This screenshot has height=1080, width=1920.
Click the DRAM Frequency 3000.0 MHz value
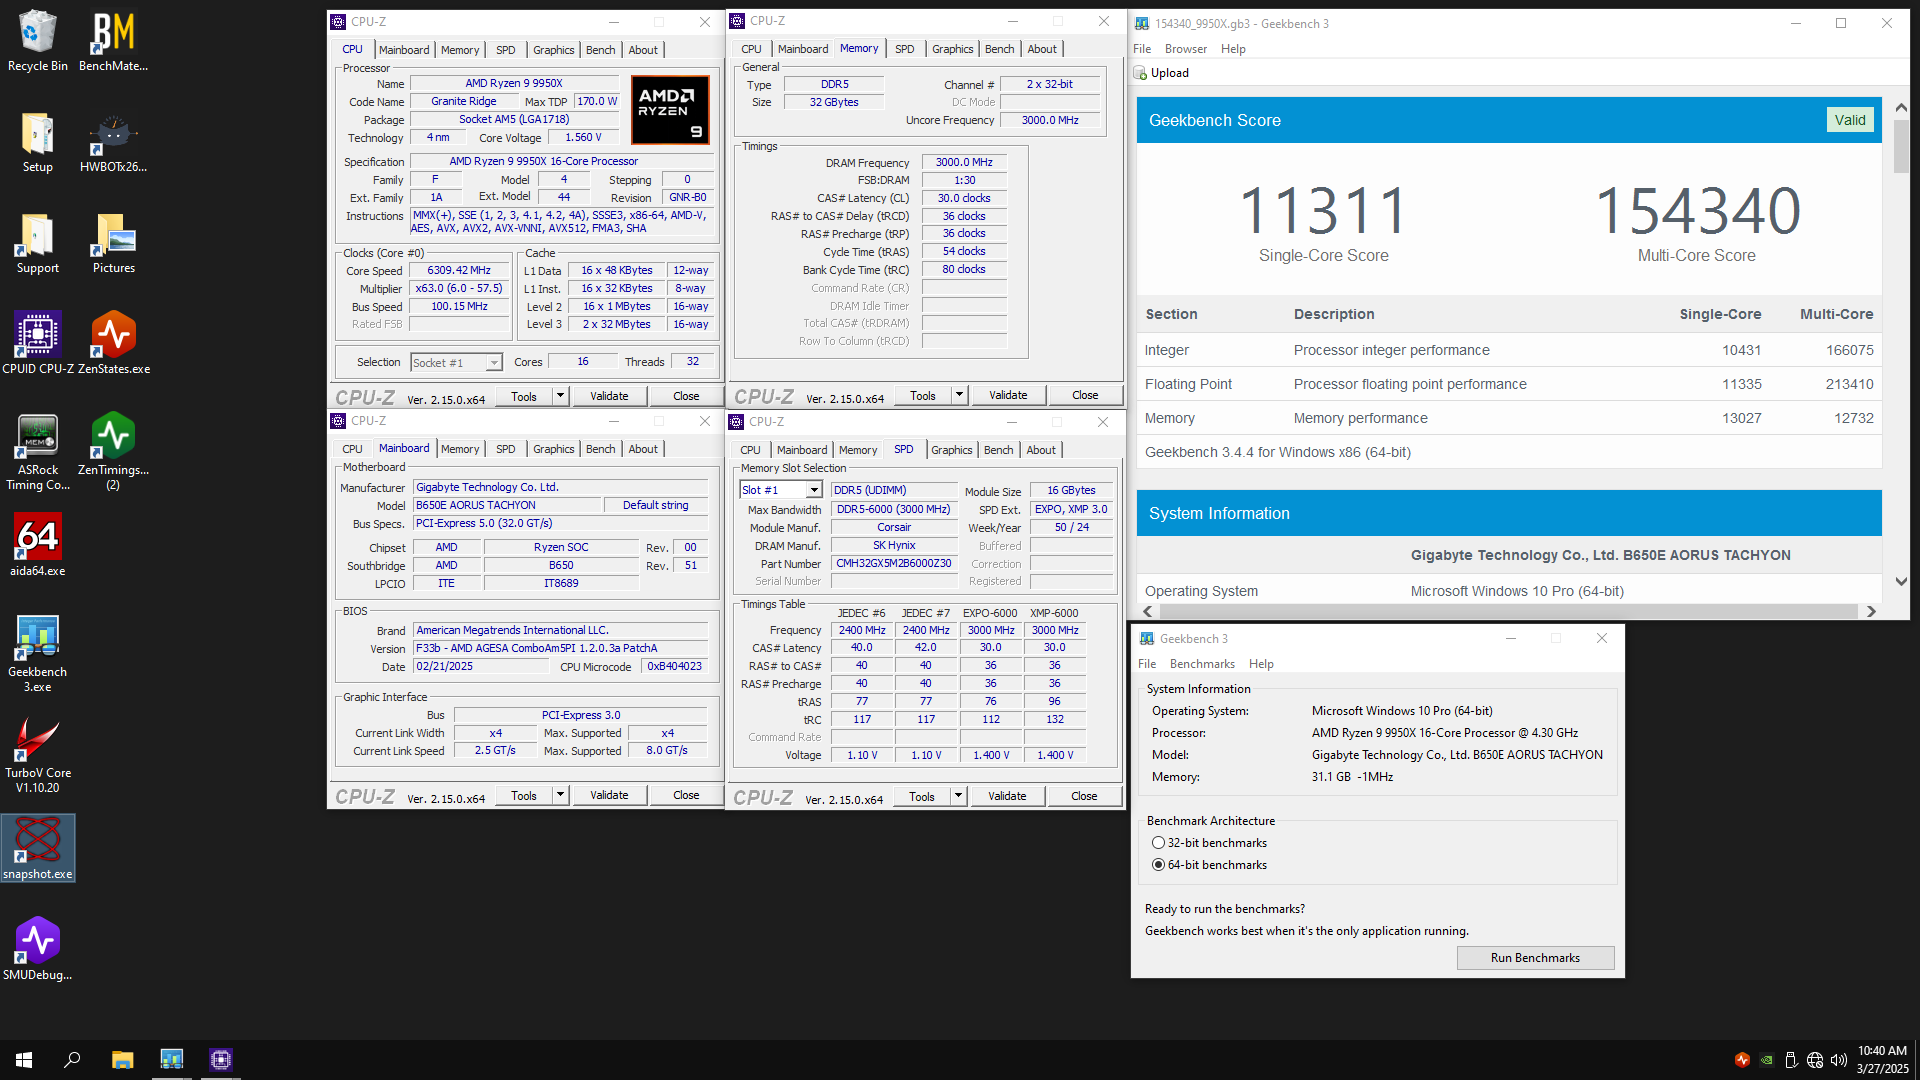[965, 162]
